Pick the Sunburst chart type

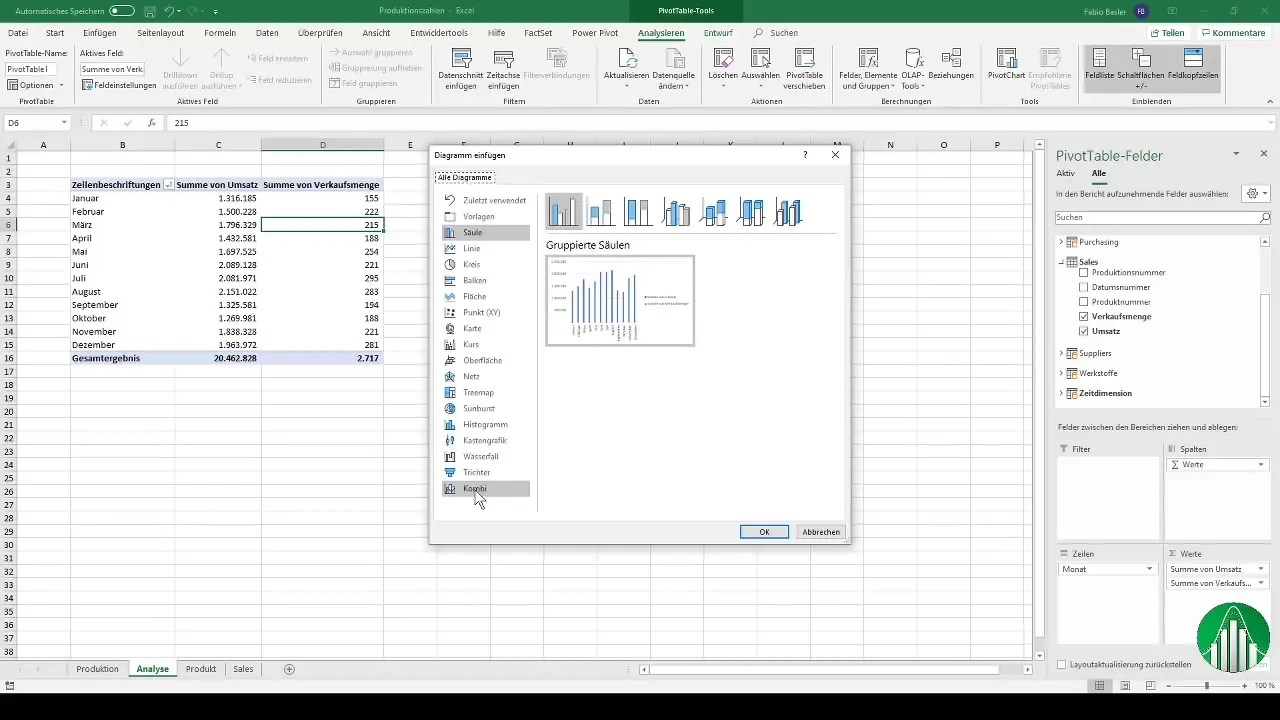coord(485,408)
